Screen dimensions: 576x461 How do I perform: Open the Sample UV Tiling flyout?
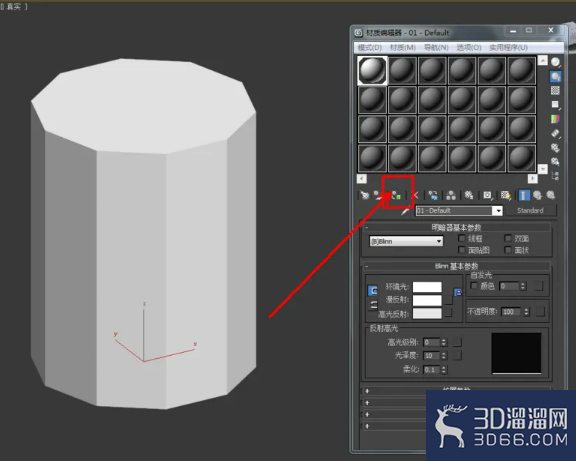[555, 105]
